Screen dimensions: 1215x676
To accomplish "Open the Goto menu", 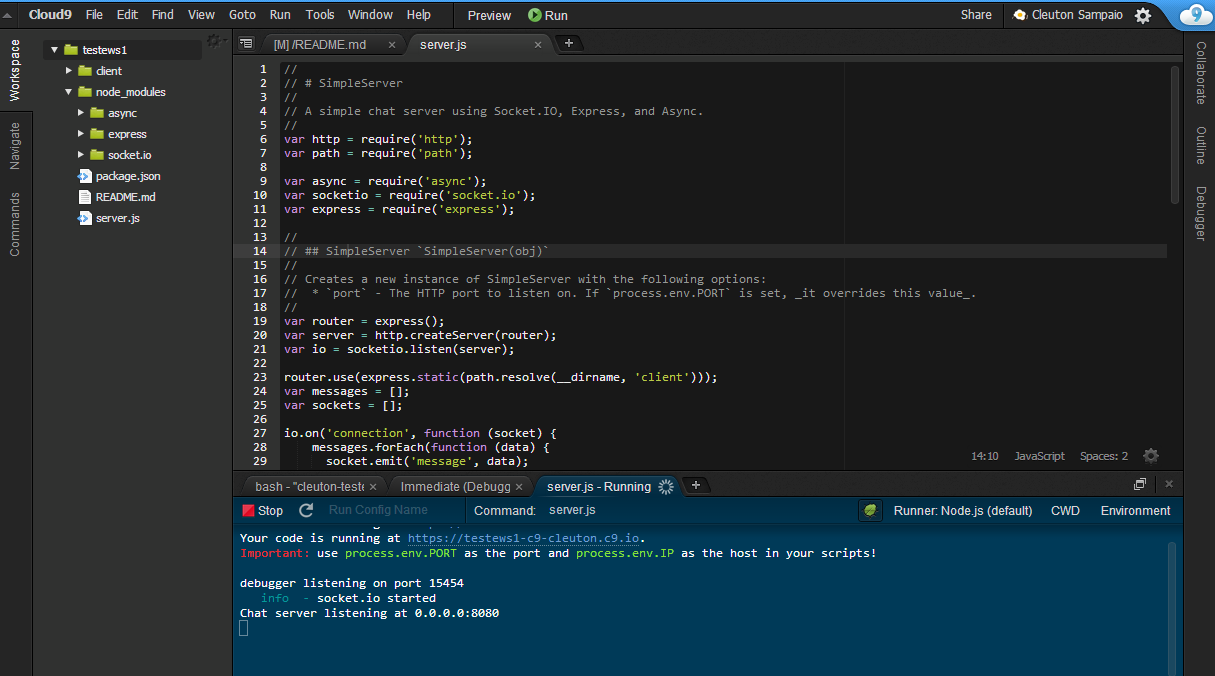I will (x=242, y=15).
